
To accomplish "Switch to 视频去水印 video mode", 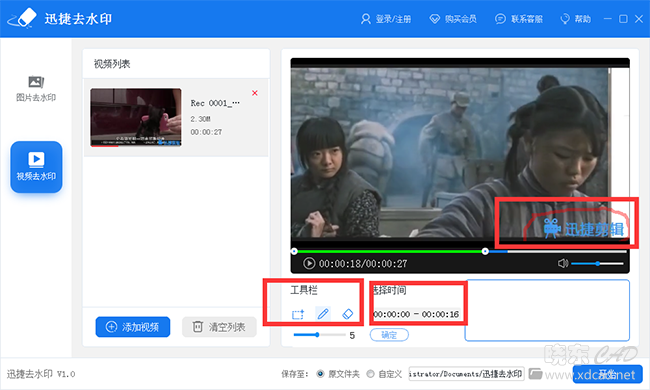I will coord(36,167).
